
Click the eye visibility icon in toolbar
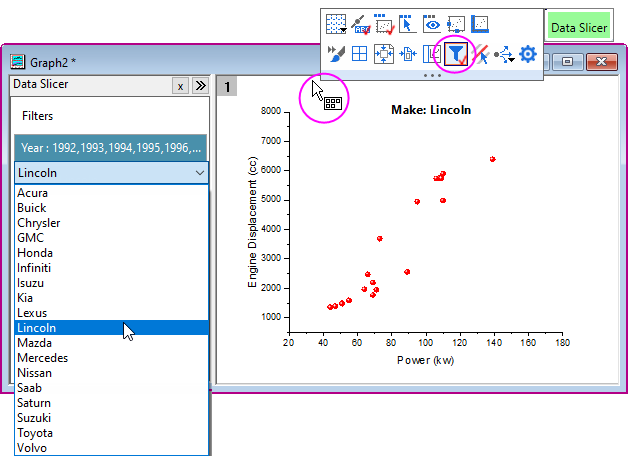(x=432, y=24)
